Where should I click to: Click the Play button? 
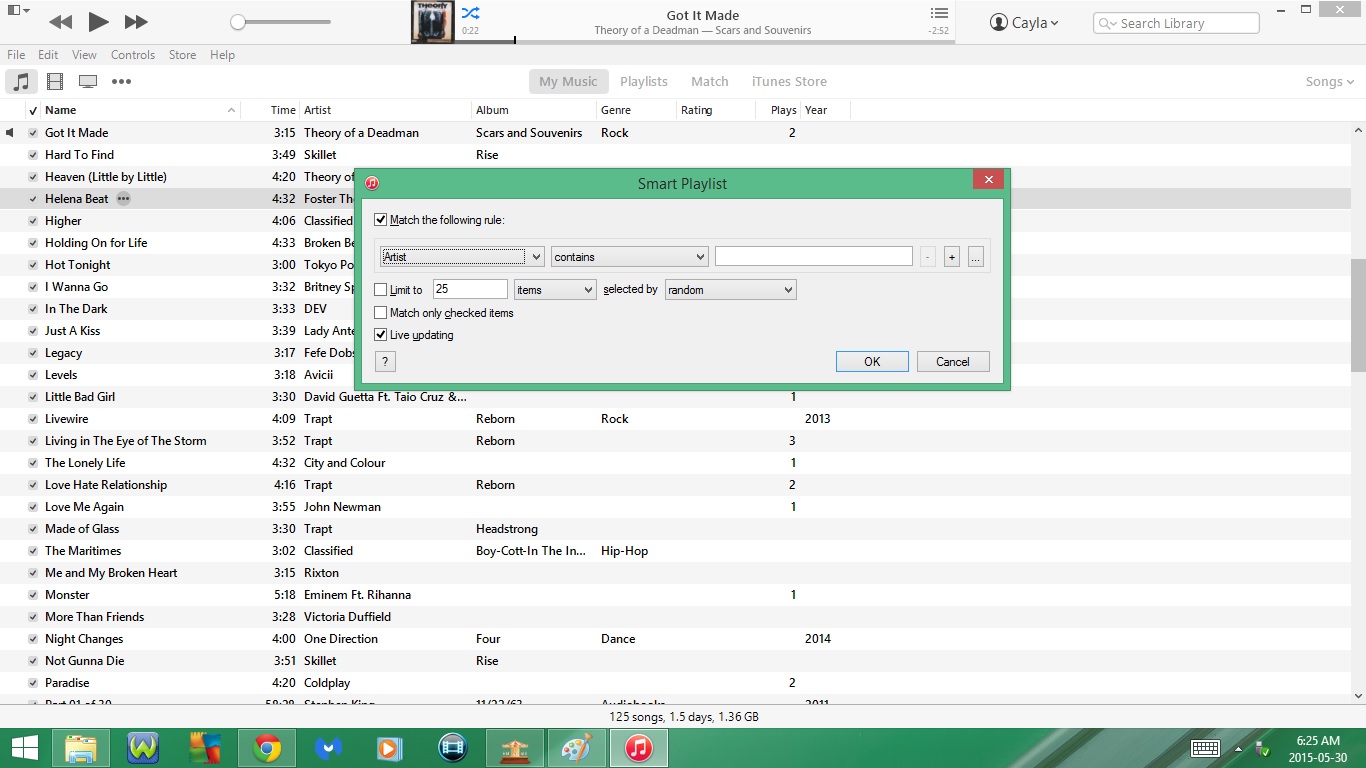click(x=98, y=22)
